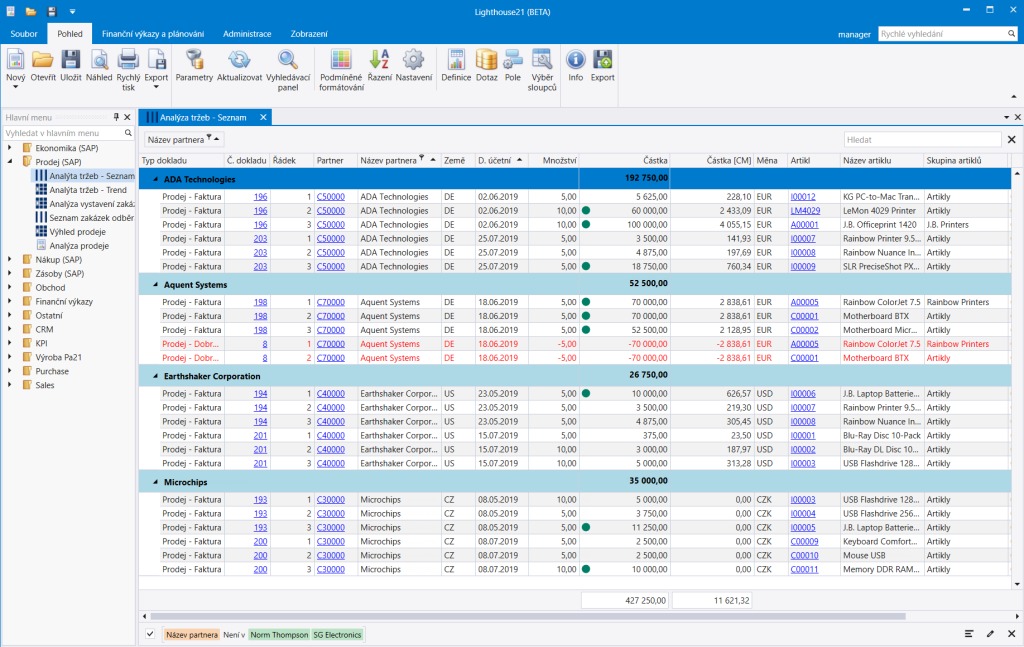Collapse the Microchips group row

[155, 482]
